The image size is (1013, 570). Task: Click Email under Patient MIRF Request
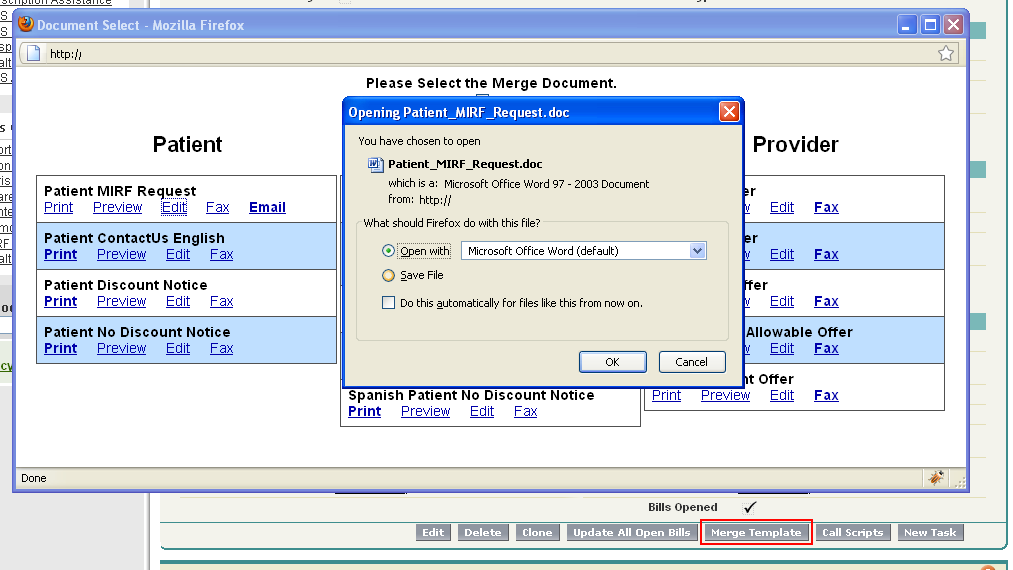pyautogui.click(x=267, y=207)
